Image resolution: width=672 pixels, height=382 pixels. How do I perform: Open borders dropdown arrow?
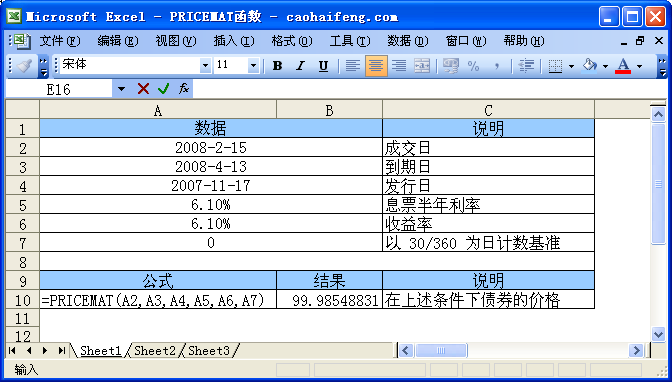point(571,66)
